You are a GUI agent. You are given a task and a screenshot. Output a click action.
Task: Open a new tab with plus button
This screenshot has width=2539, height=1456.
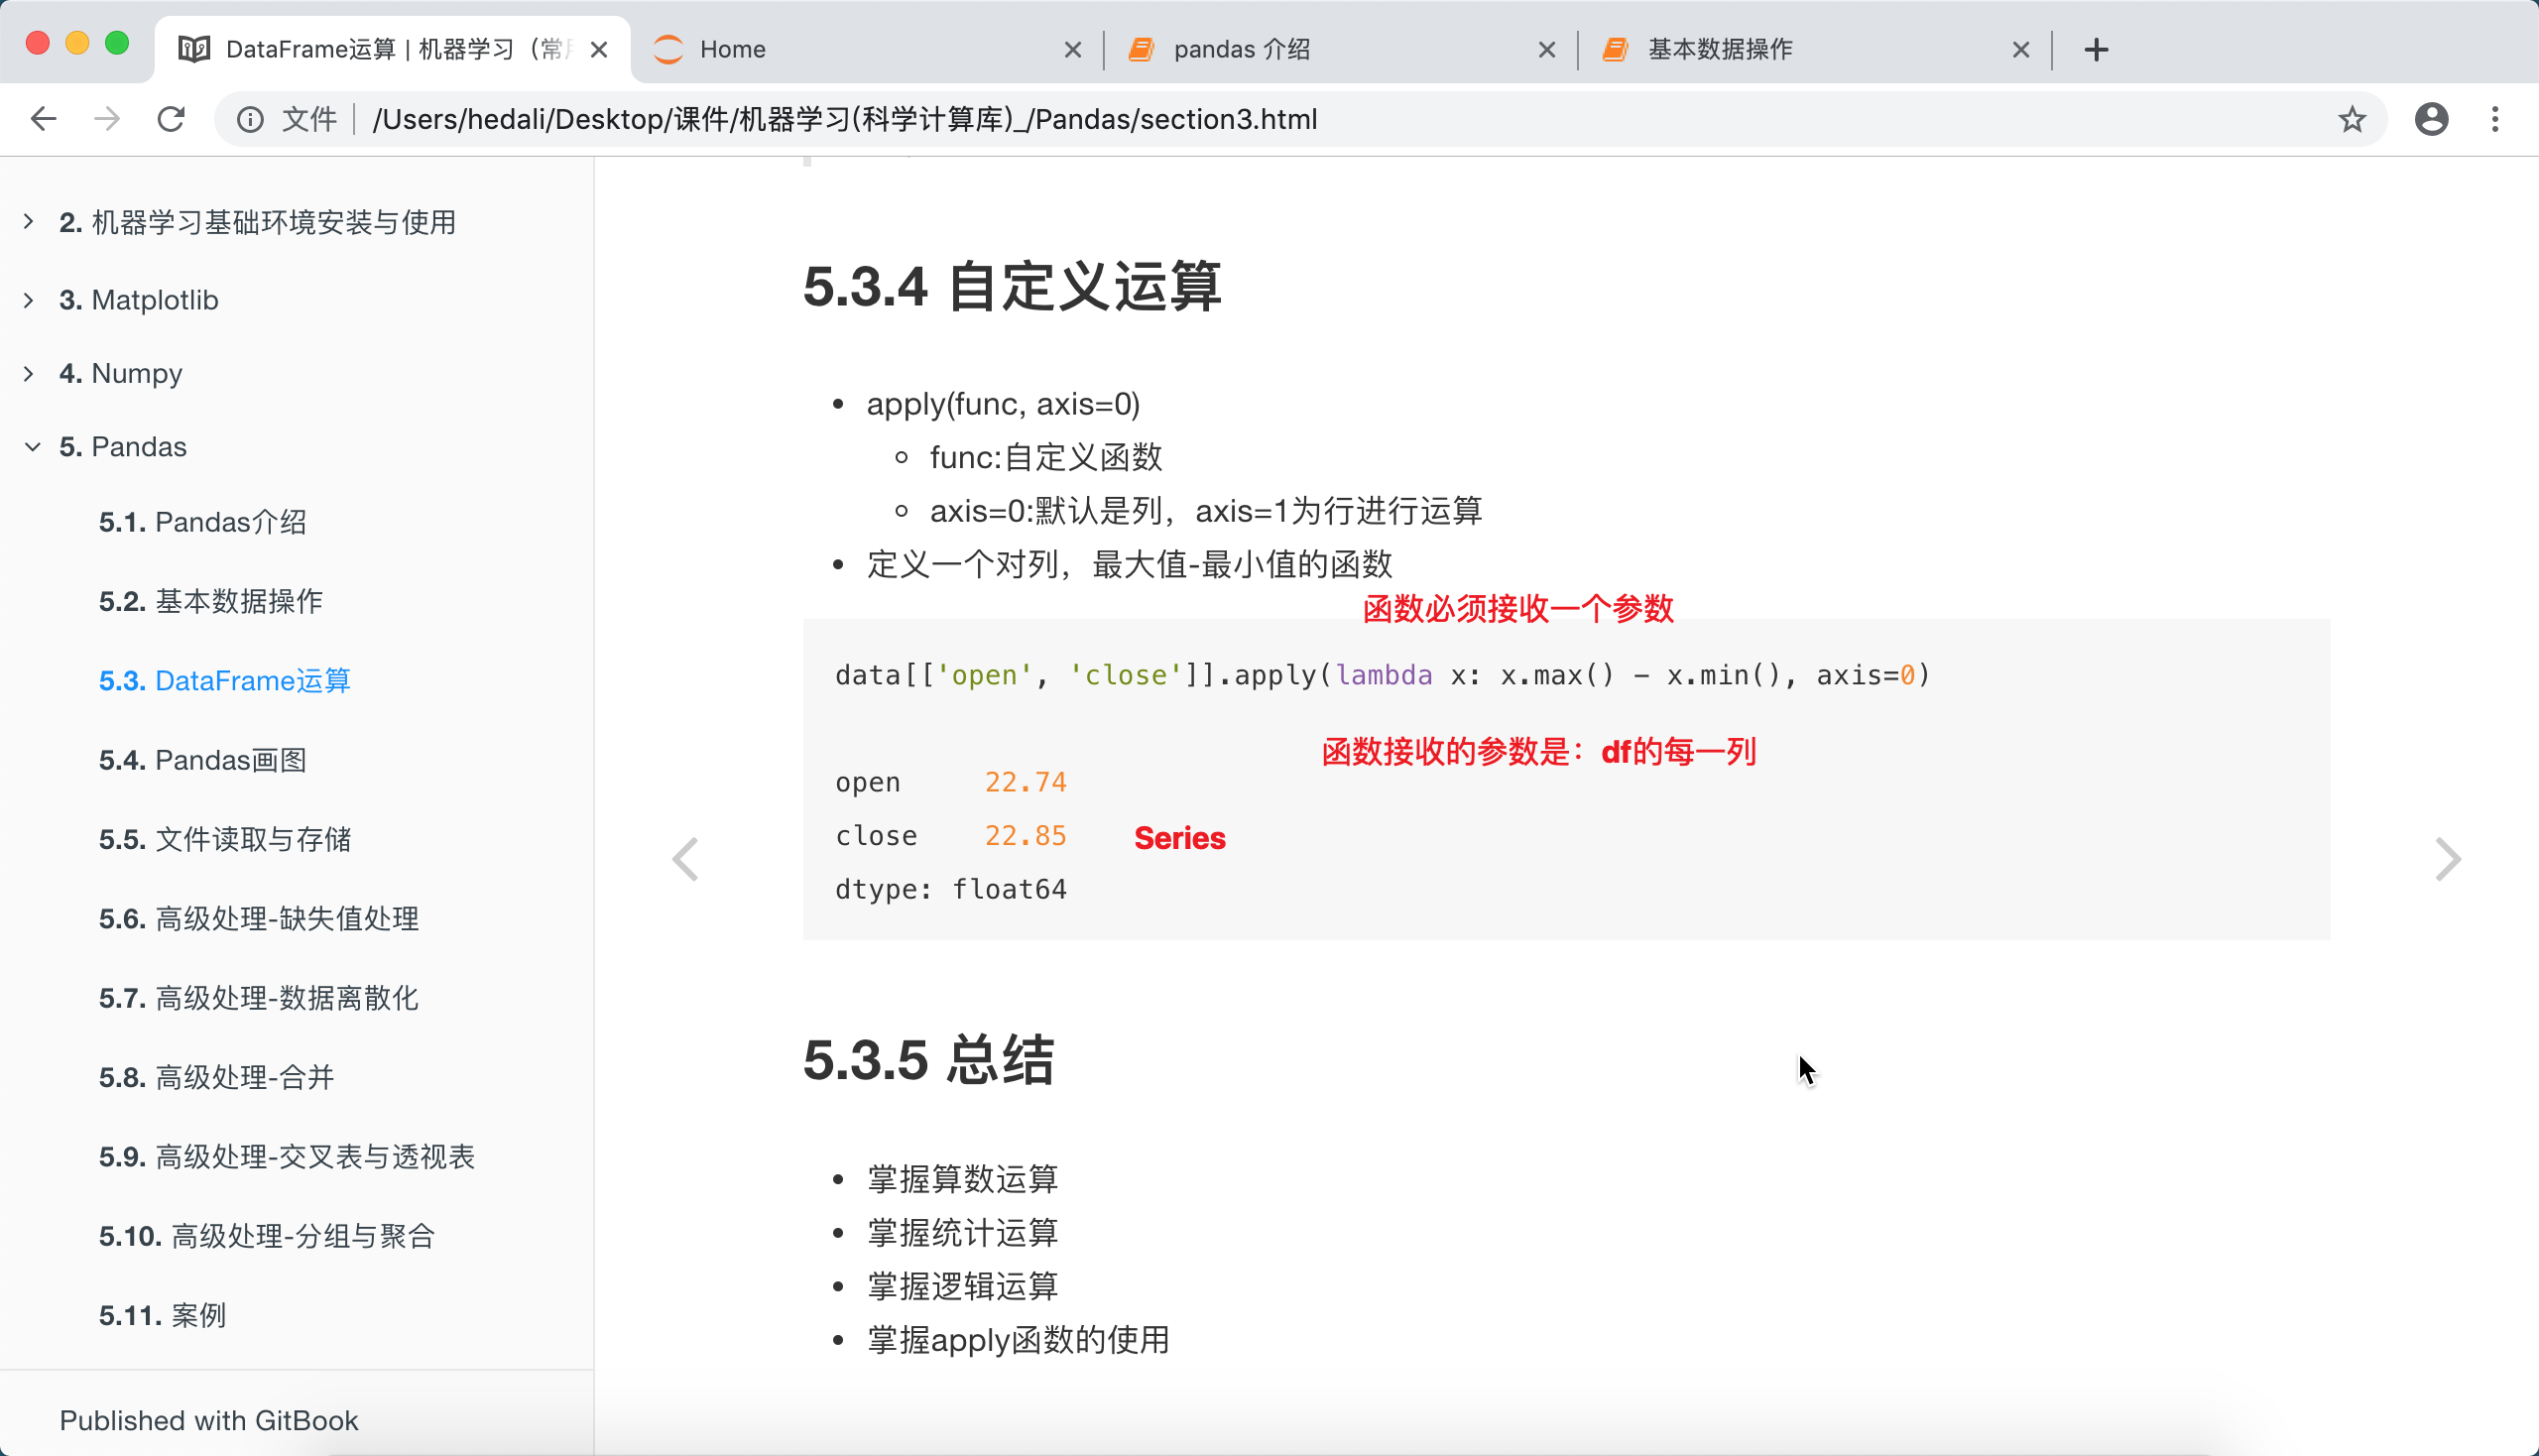click(2096, 49)
